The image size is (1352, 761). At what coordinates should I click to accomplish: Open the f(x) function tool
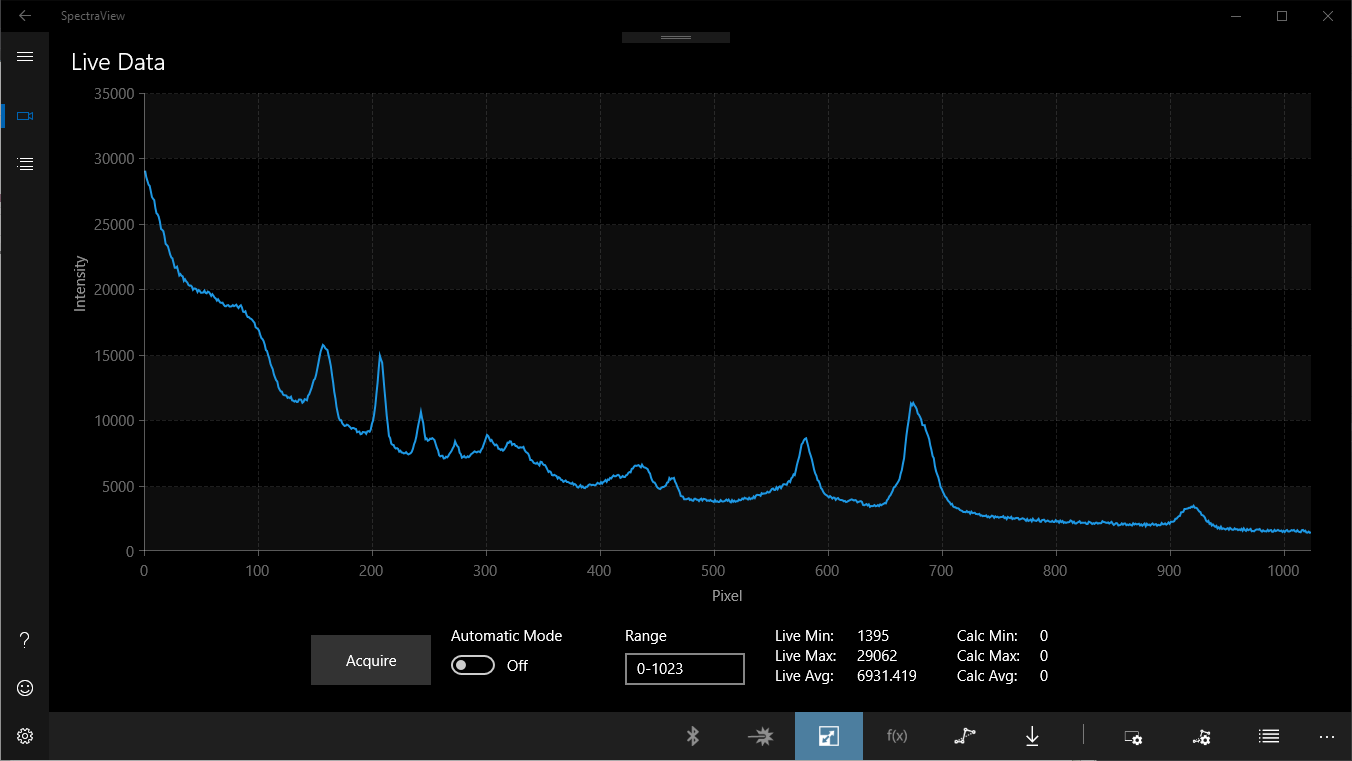coord(897,737)
